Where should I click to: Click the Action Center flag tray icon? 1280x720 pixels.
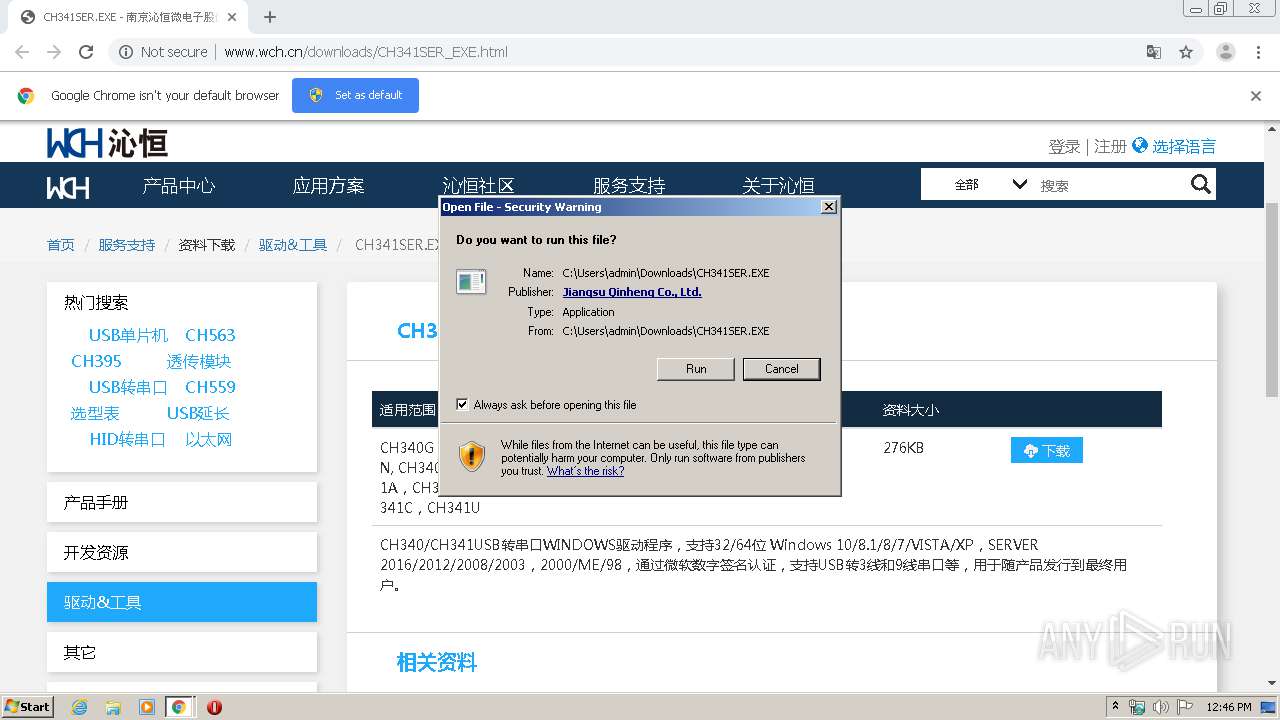coord(1185,707)
